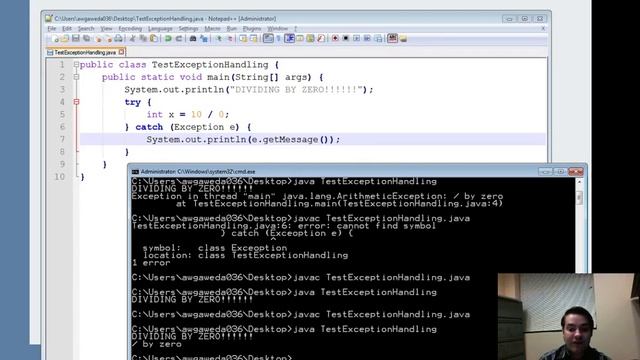The width and height of the screenshot is (640, 360).
Task: Click the Stop recording macro icon
Action: [346, 39]
